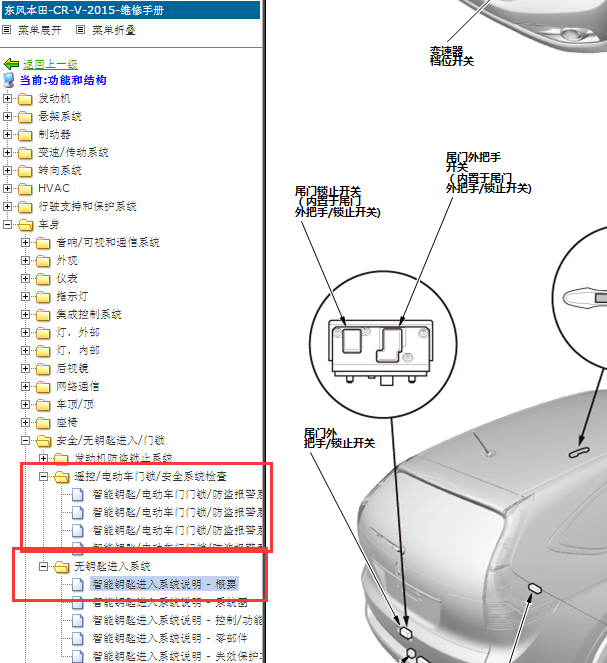Viewport: 607px width, 663px height.
Task: Select the 遥控/电动车门锁/安全系统检查 folder label
Action: pyautogui.click(x=150, y=476)
